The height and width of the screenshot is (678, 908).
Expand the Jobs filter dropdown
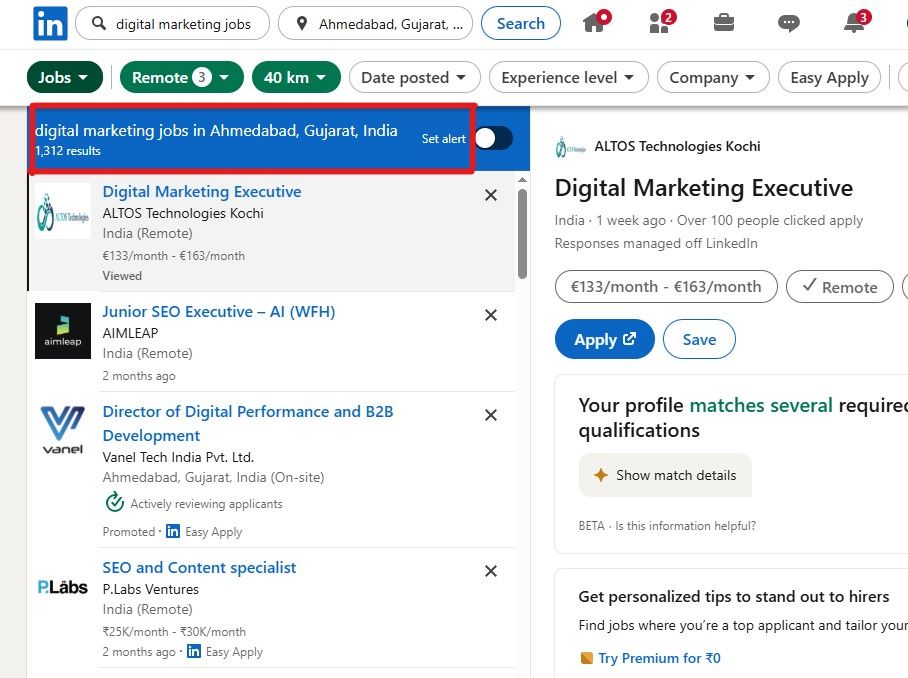pyautogui.click(x=64, y=77)
